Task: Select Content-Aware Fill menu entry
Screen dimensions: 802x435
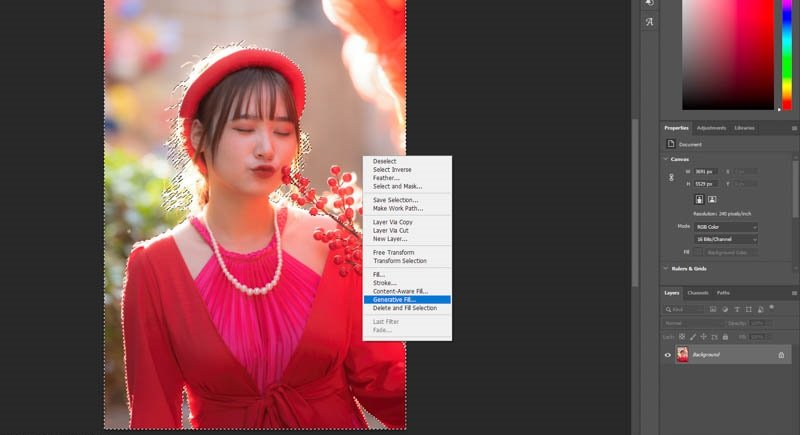Action: 398,291
